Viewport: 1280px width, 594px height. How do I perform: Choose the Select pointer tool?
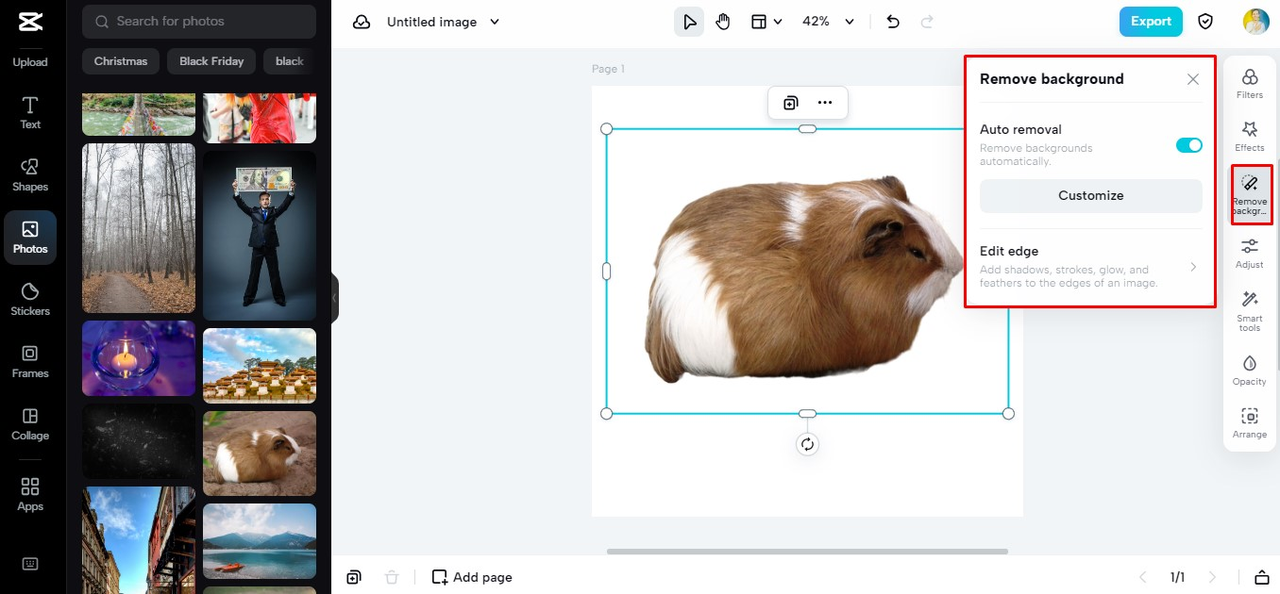689,21
